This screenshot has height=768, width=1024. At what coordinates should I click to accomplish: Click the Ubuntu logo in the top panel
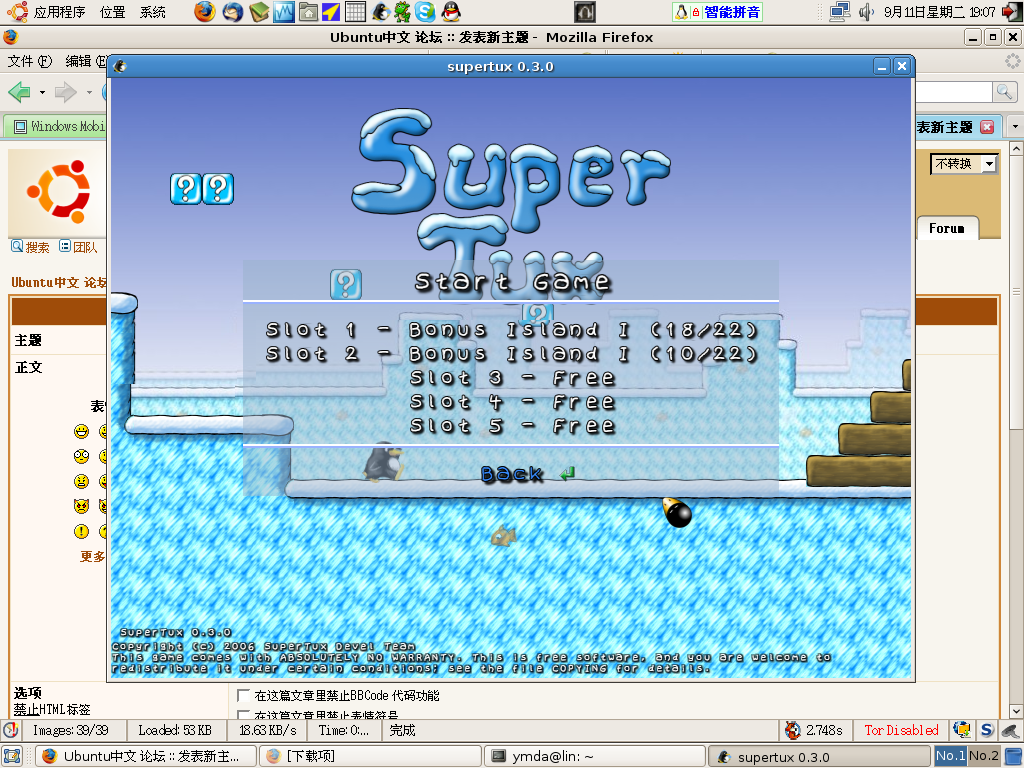coord(17,12)
